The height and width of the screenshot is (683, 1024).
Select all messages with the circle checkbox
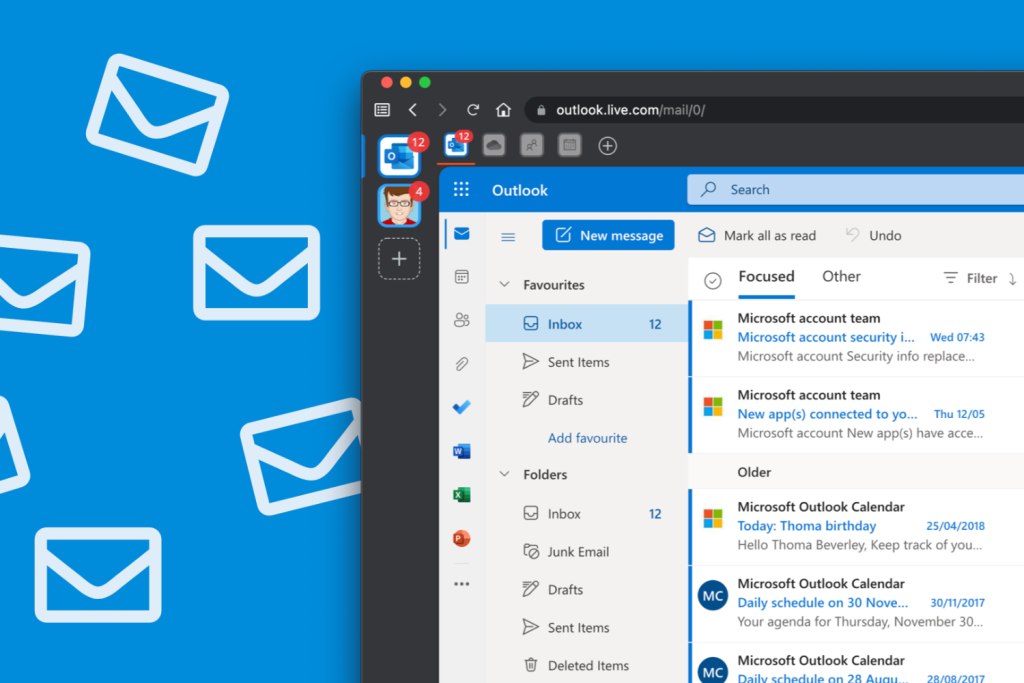[712, 280]
